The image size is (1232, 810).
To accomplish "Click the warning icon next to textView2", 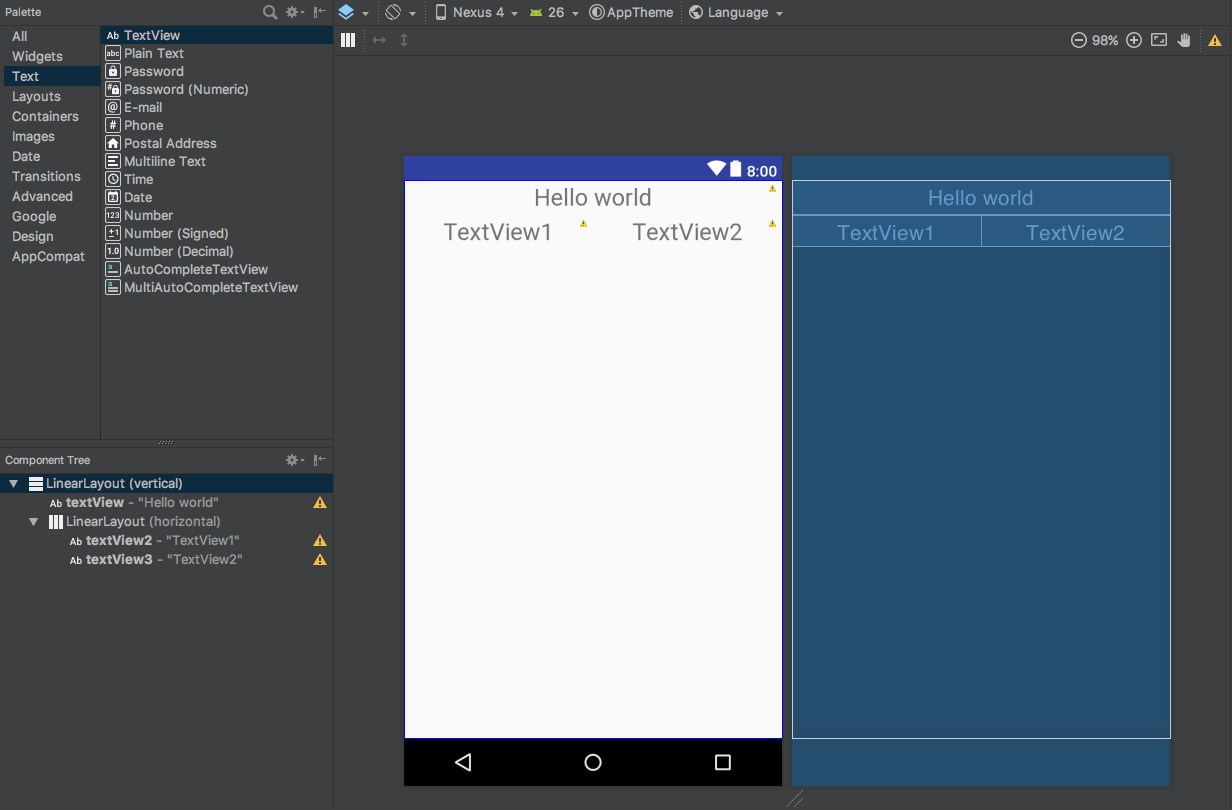I will 320,540.
